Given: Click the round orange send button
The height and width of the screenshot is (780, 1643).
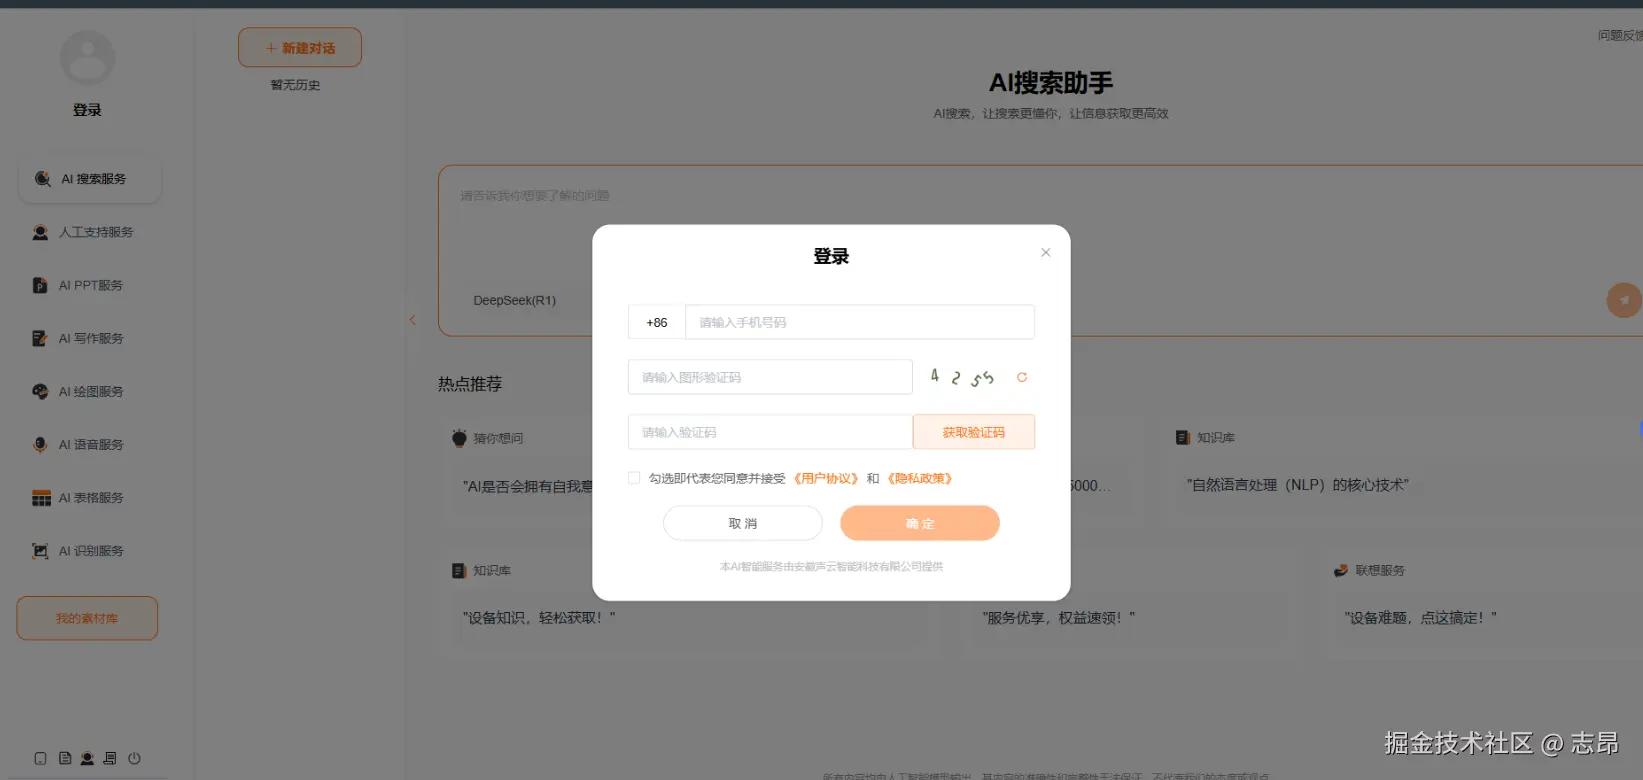Looking at the screenshot, I should [1624, 300].
